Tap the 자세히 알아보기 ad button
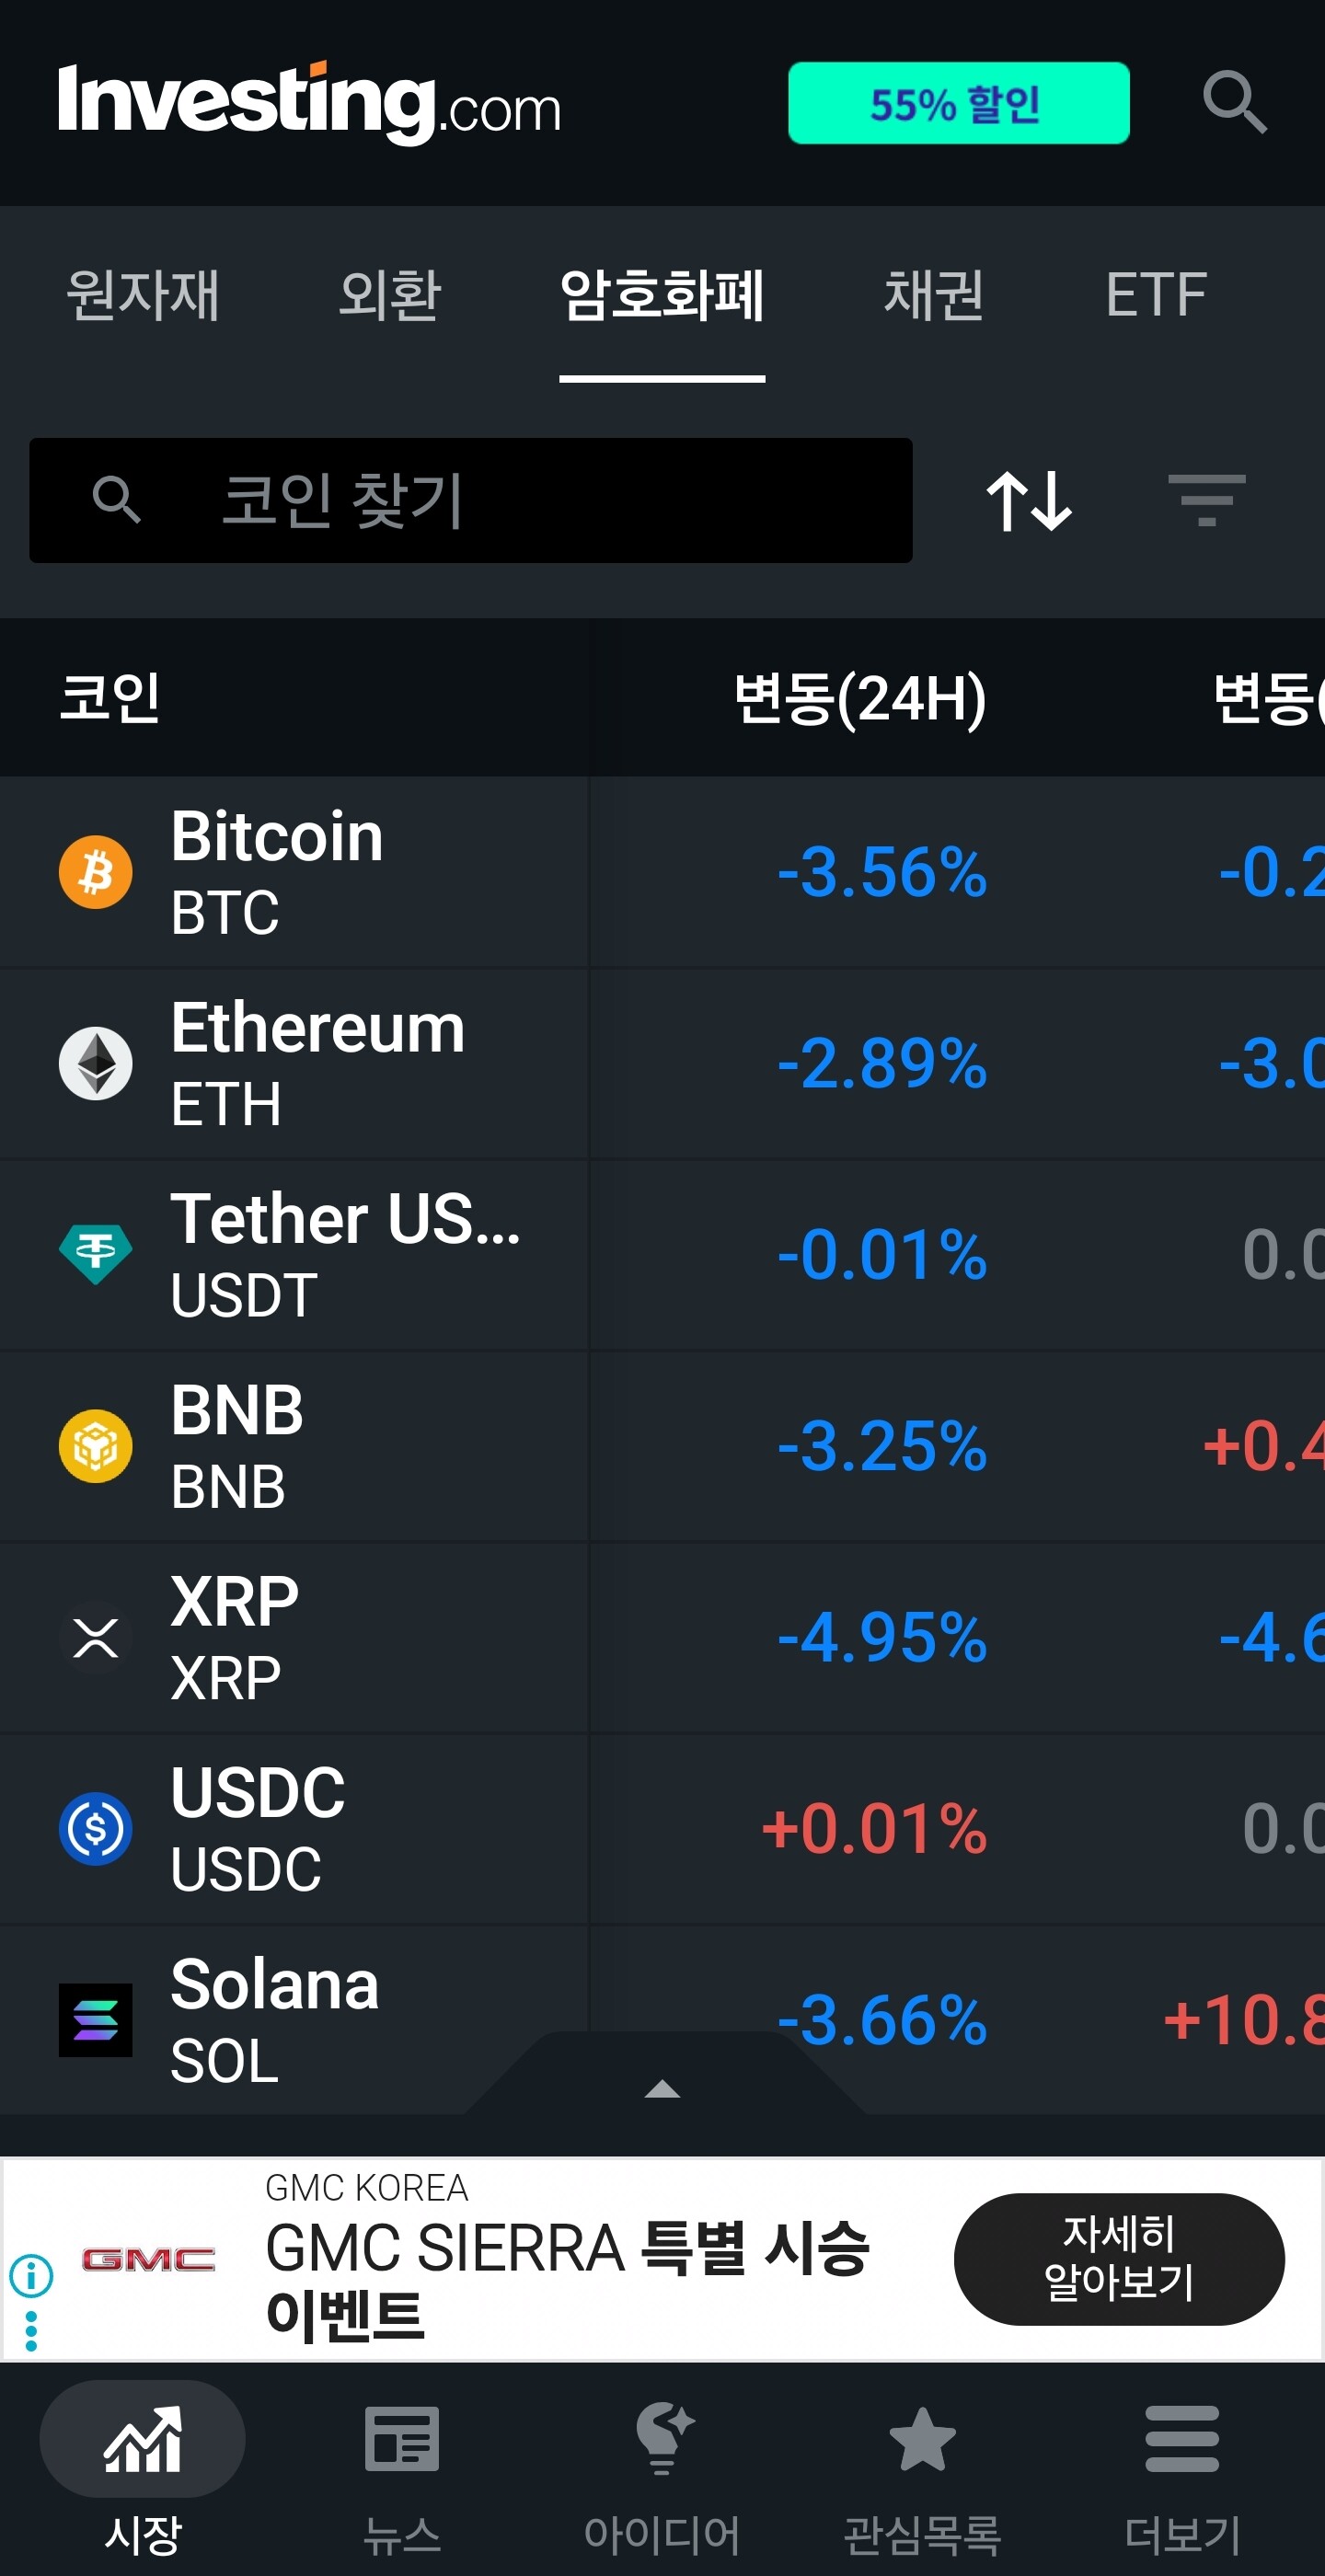 (1118, 2259)
